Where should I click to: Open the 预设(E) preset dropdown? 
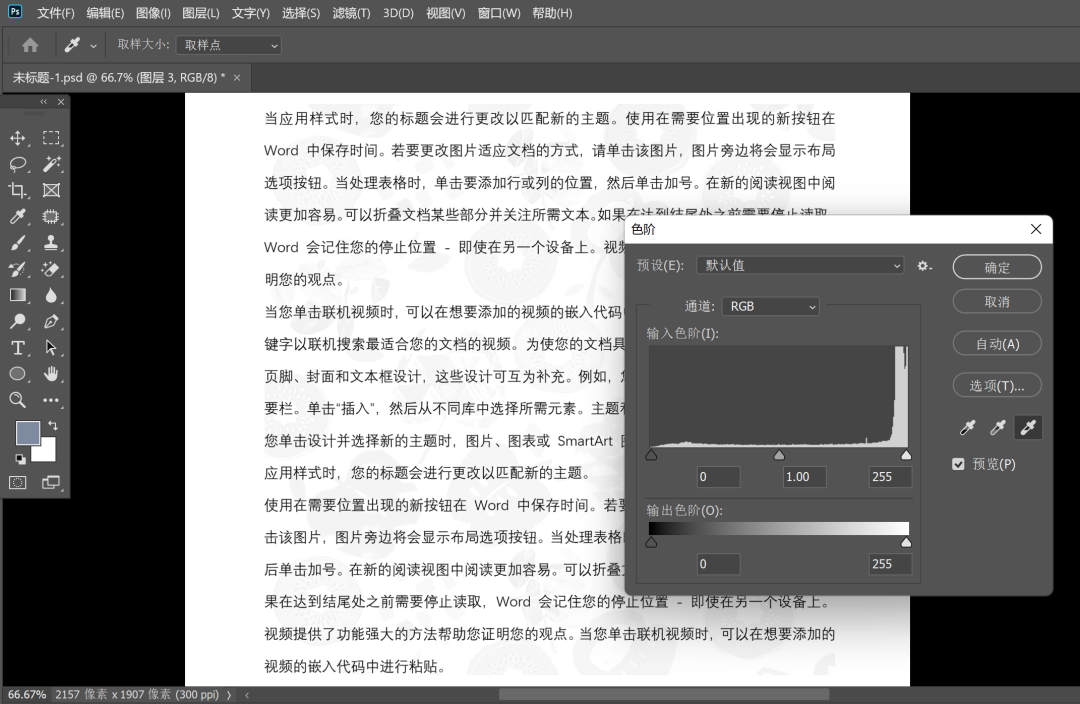coord(799,264)
